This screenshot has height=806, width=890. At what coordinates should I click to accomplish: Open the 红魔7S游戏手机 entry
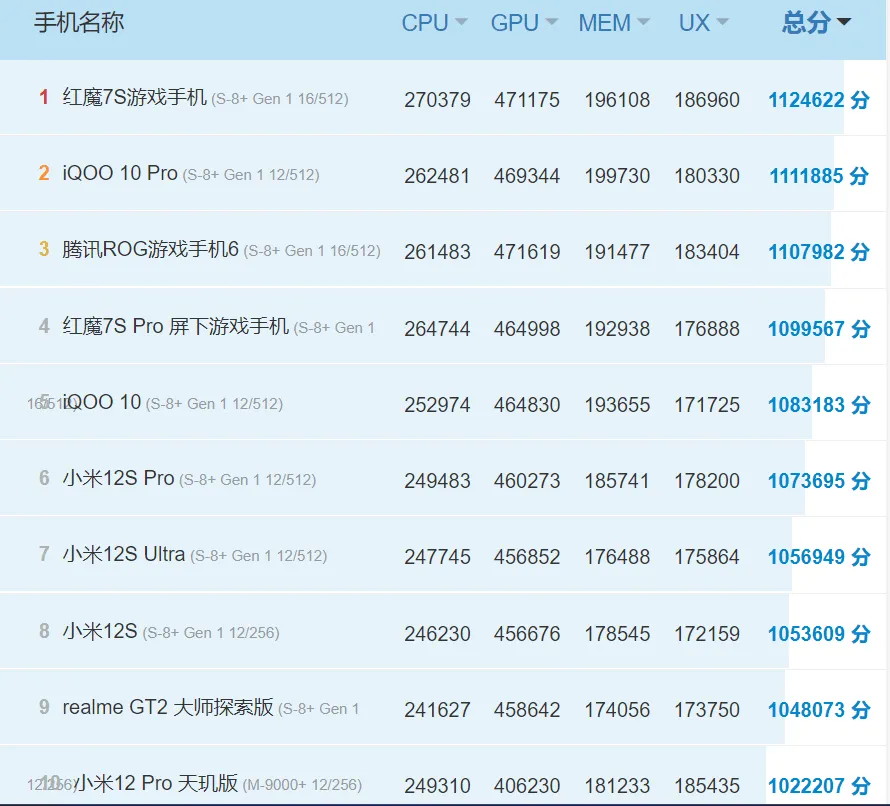(x=135, y=97)
